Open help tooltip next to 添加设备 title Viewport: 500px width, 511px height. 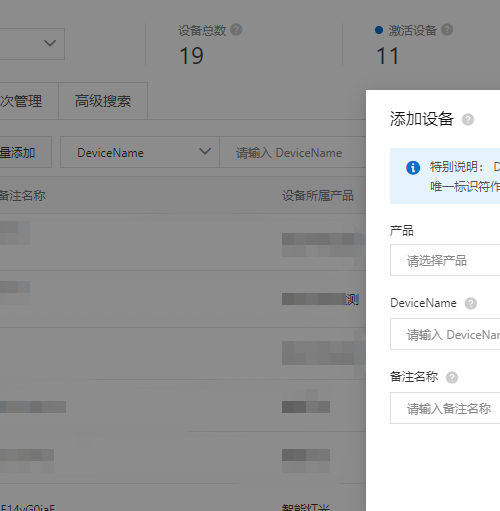468,119
